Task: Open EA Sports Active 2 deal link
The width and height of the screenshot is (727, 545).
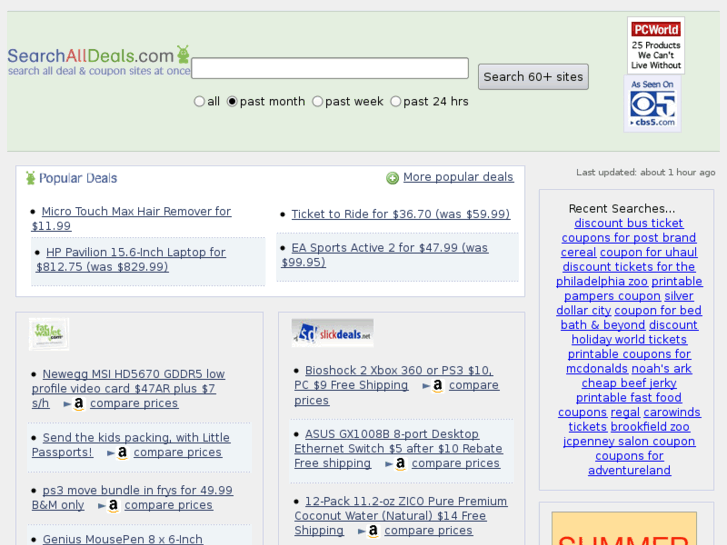Action: click(x=385, y=255)
